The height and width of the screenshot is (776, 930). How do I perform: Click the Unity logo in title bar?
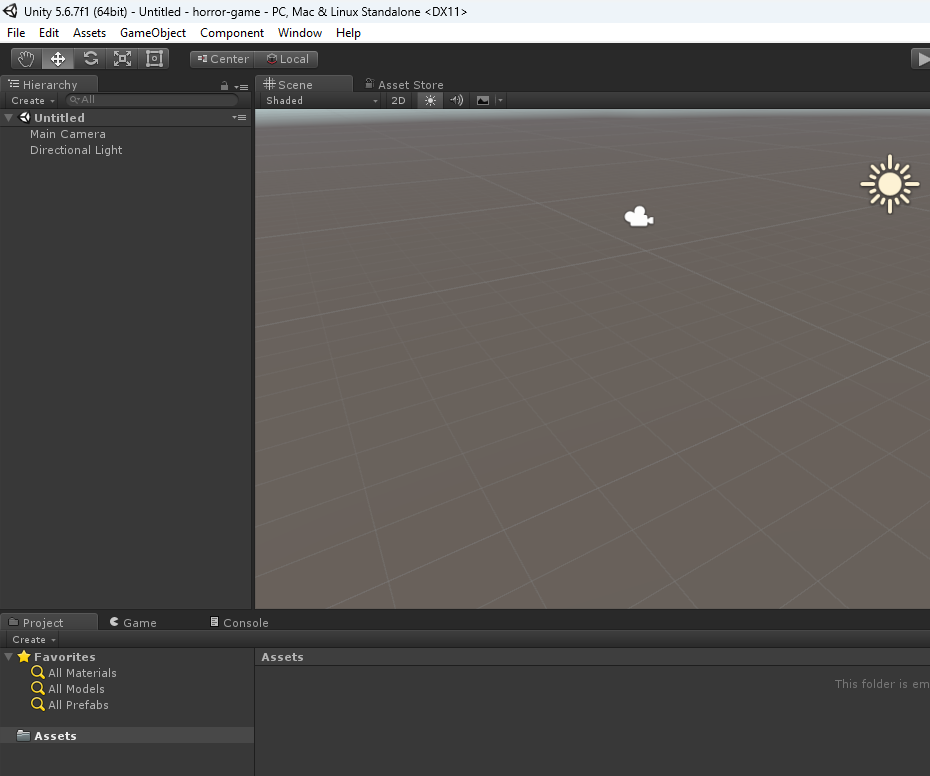[x=10, y=11]
